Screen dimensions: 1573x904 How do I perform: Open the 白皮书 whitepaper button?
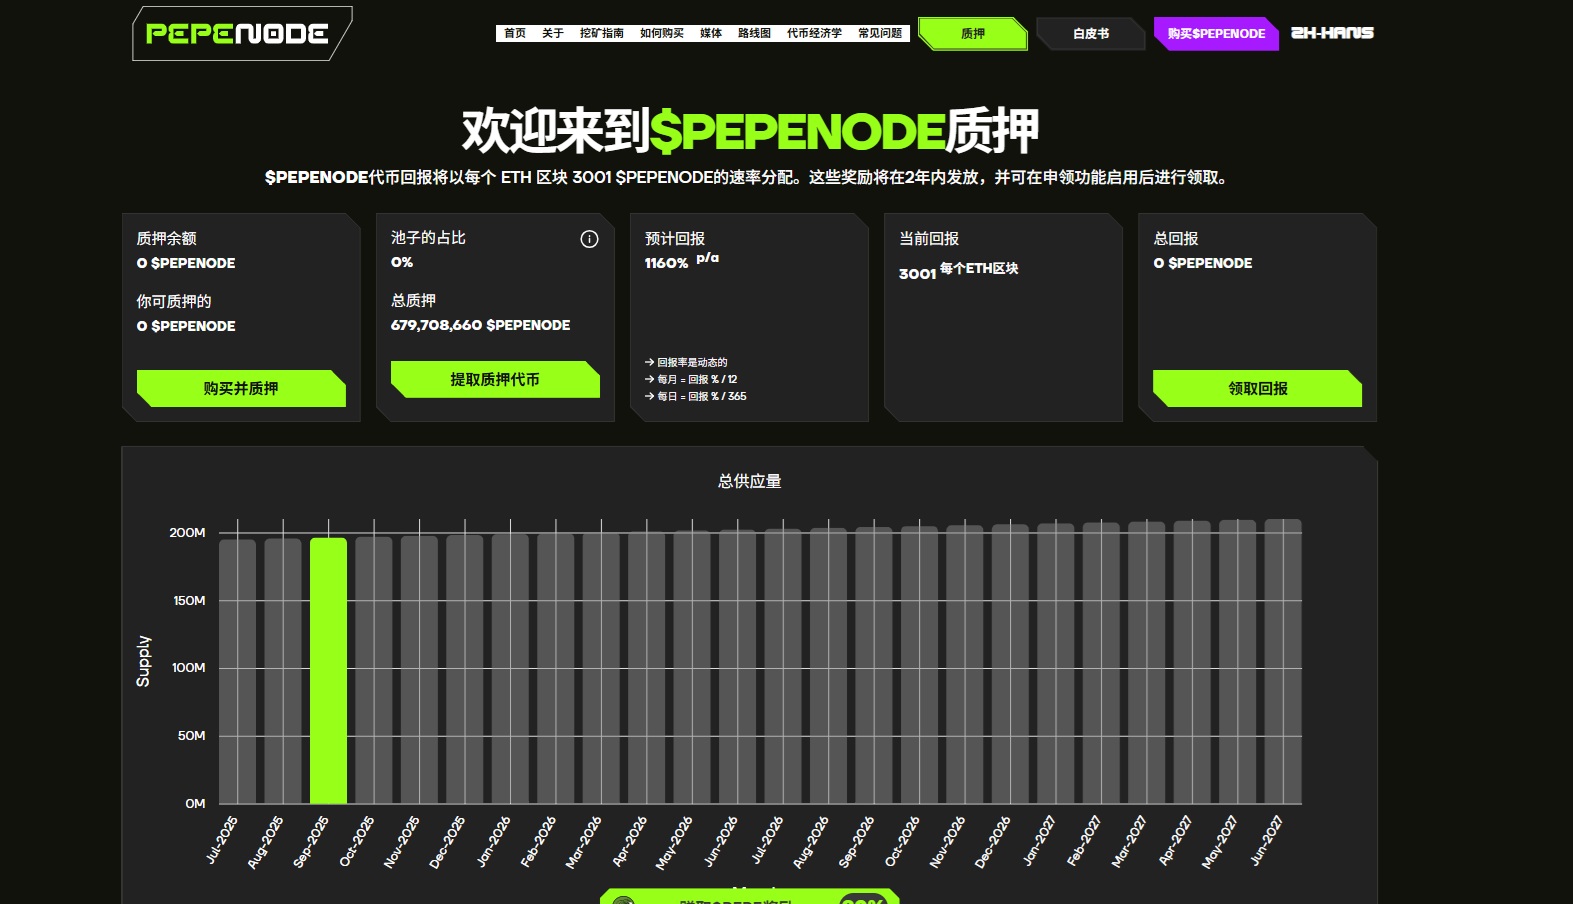(1091, 34)
